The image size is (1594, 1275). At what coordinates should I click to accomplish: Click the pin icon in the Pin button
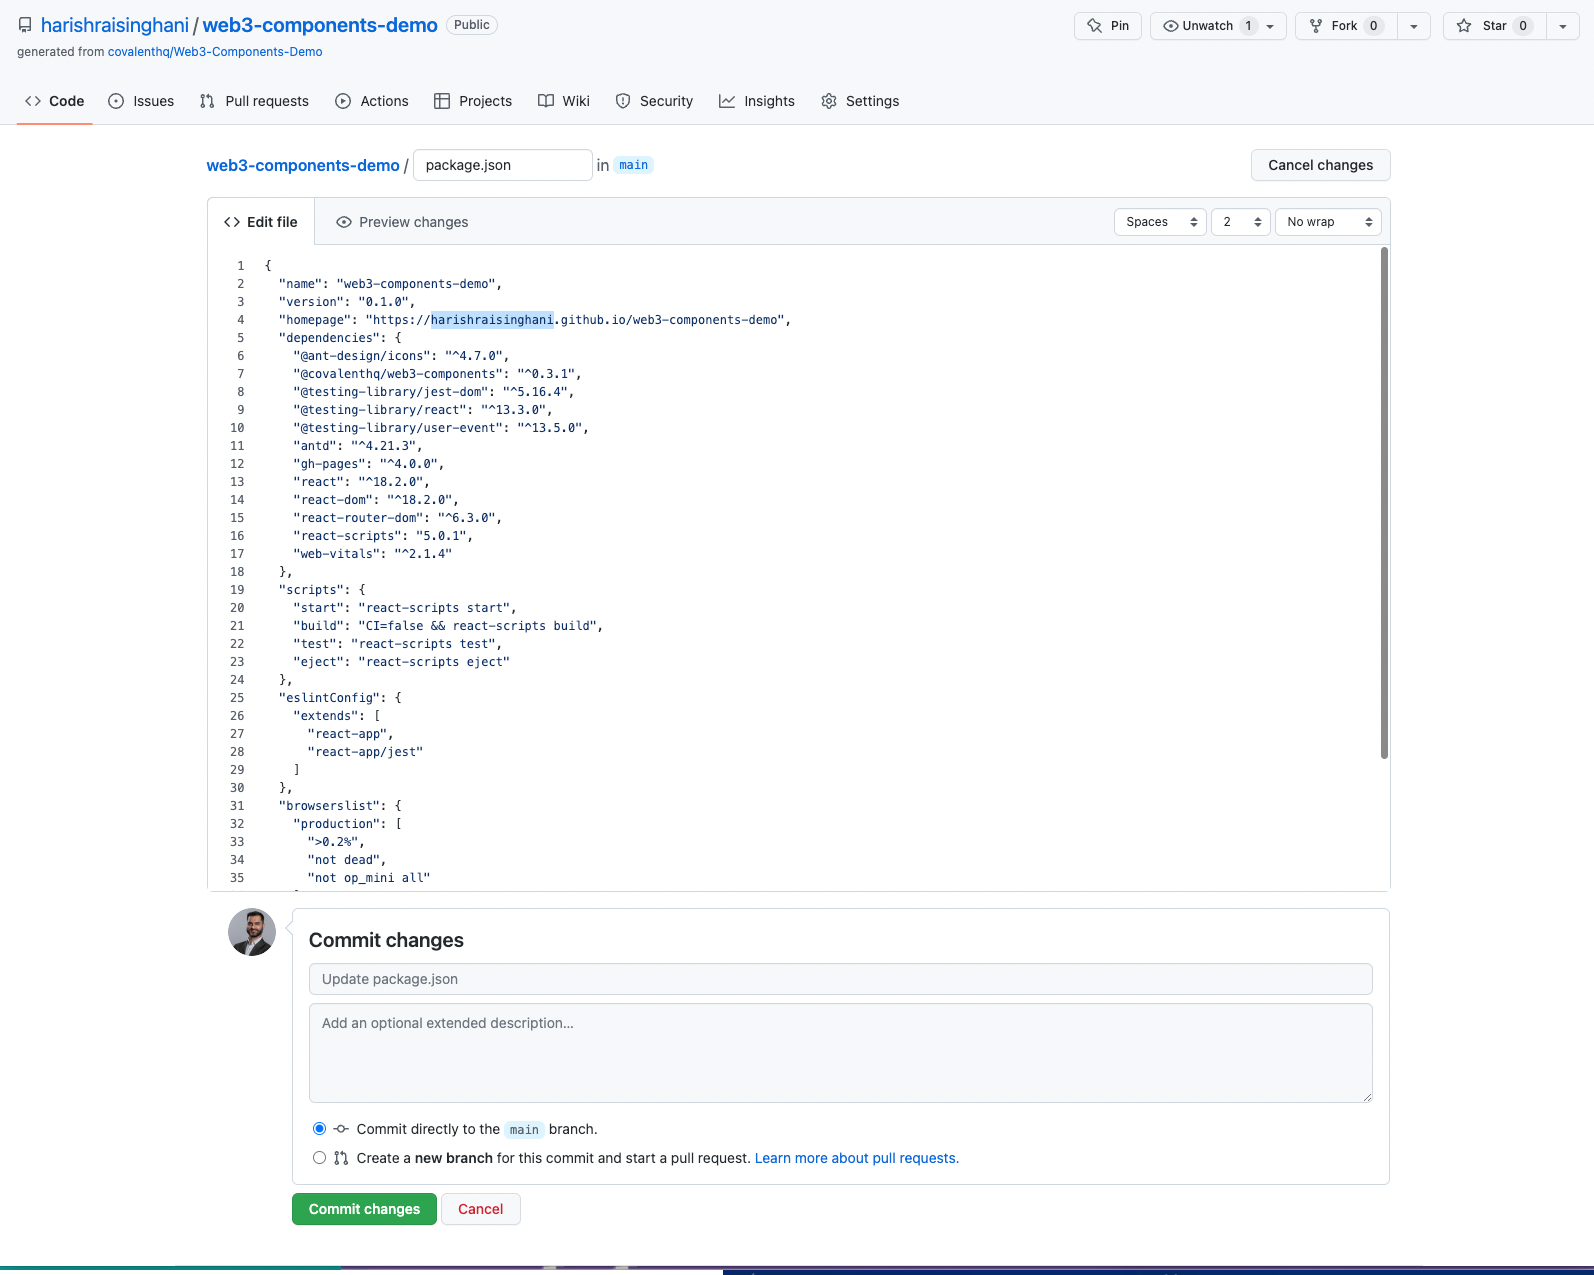(1095, 26)
